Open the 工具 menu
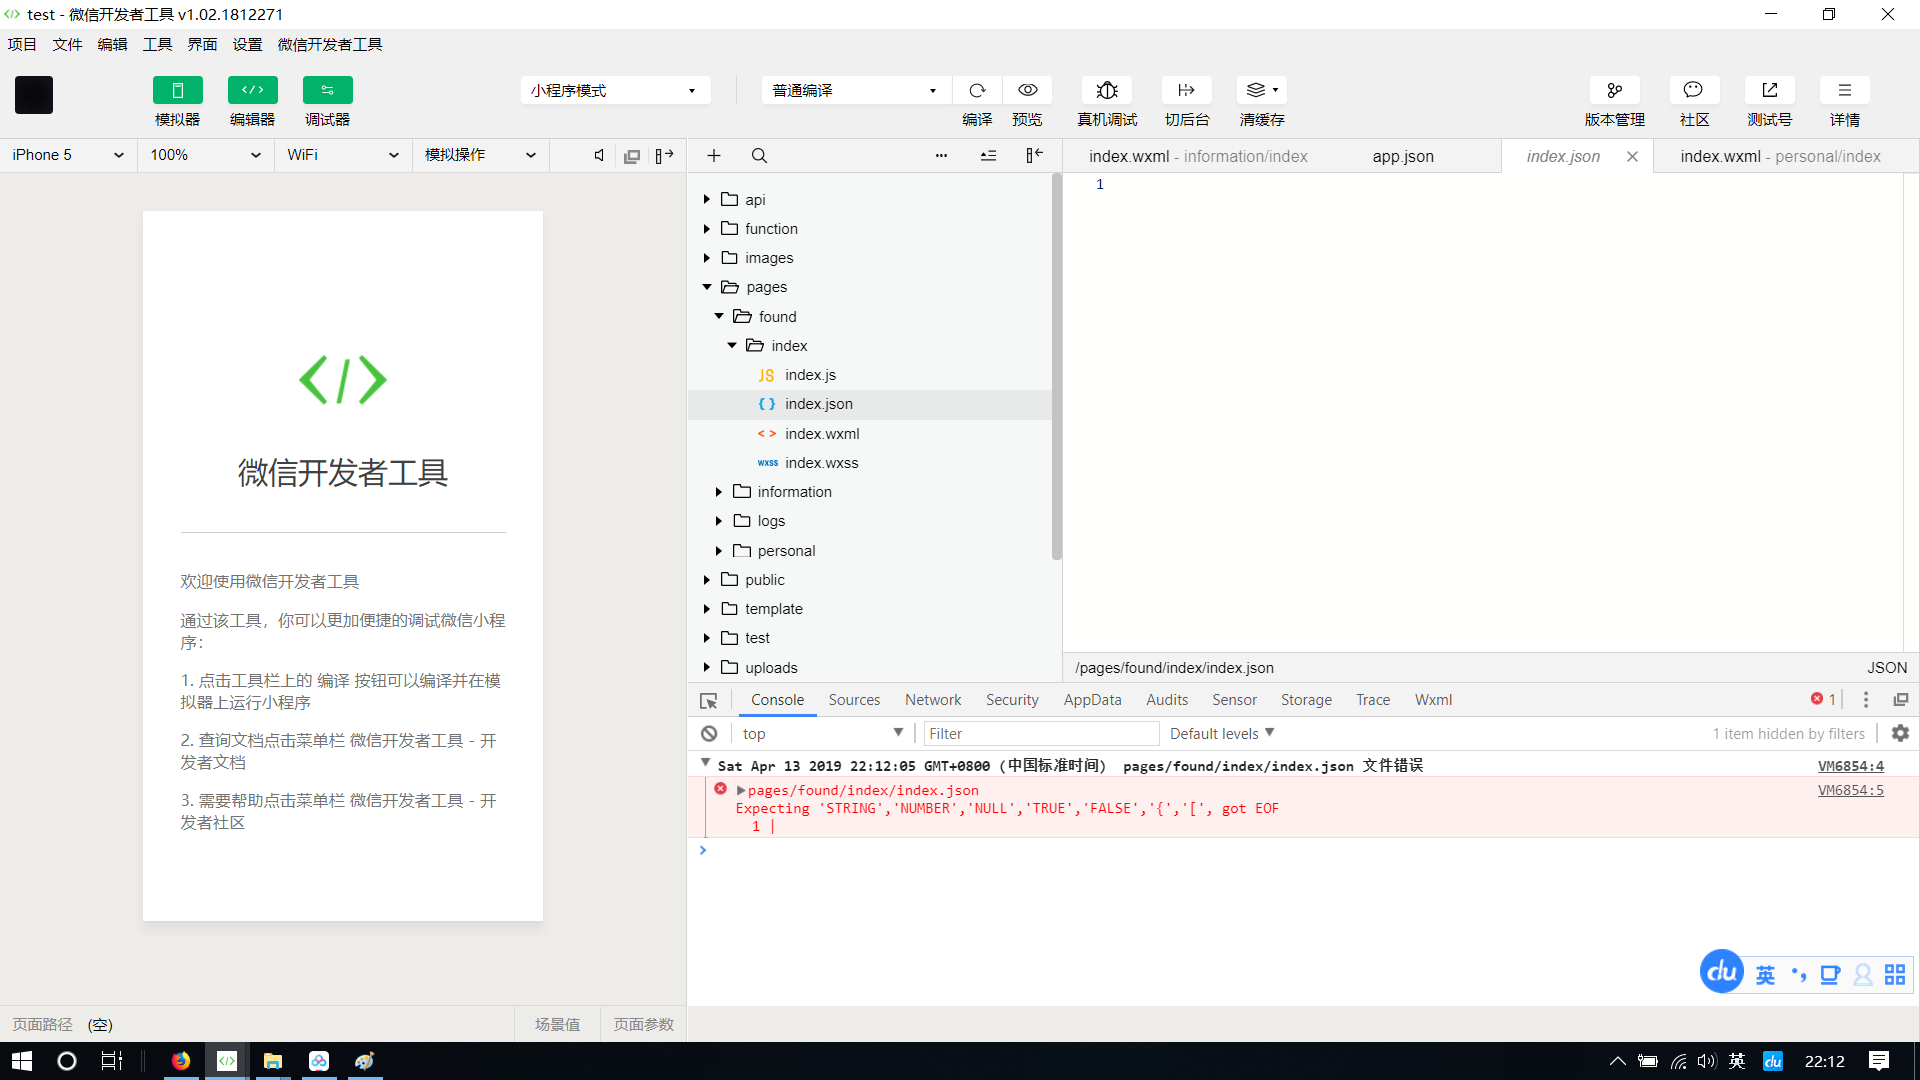Viewport: 1920px width, 1080px height. [x=157, y=44]
